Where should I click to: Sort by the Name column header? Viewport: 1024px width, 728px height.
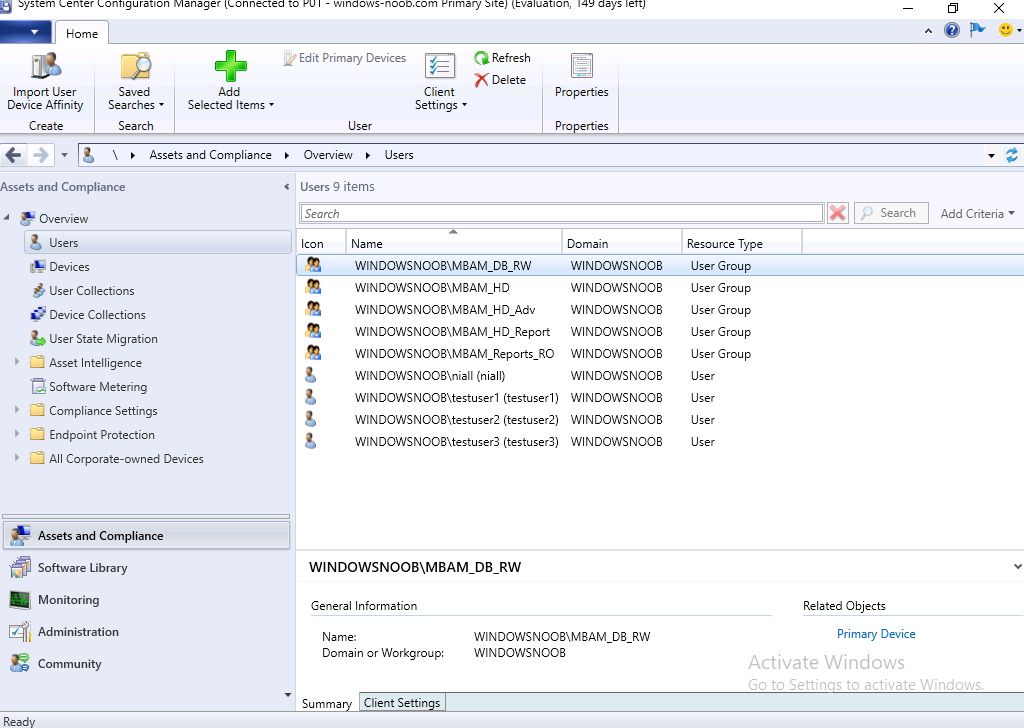(453, 244)
